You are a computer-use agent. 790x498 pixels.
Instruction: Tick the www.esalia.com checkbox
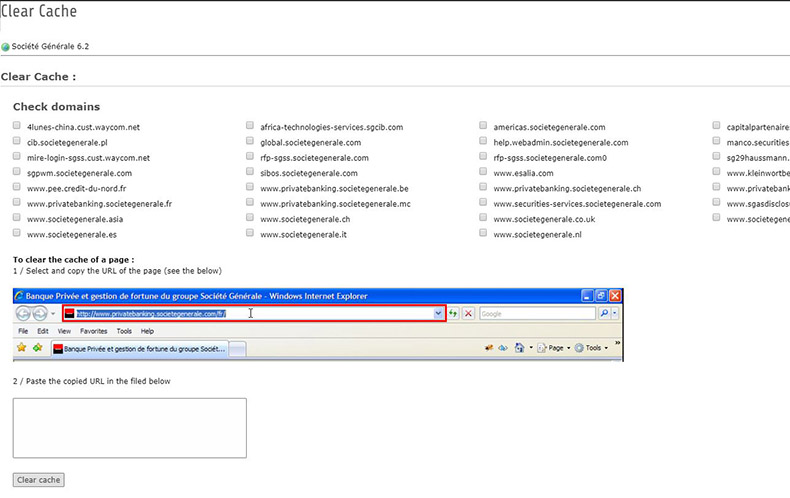pos(483,171)
